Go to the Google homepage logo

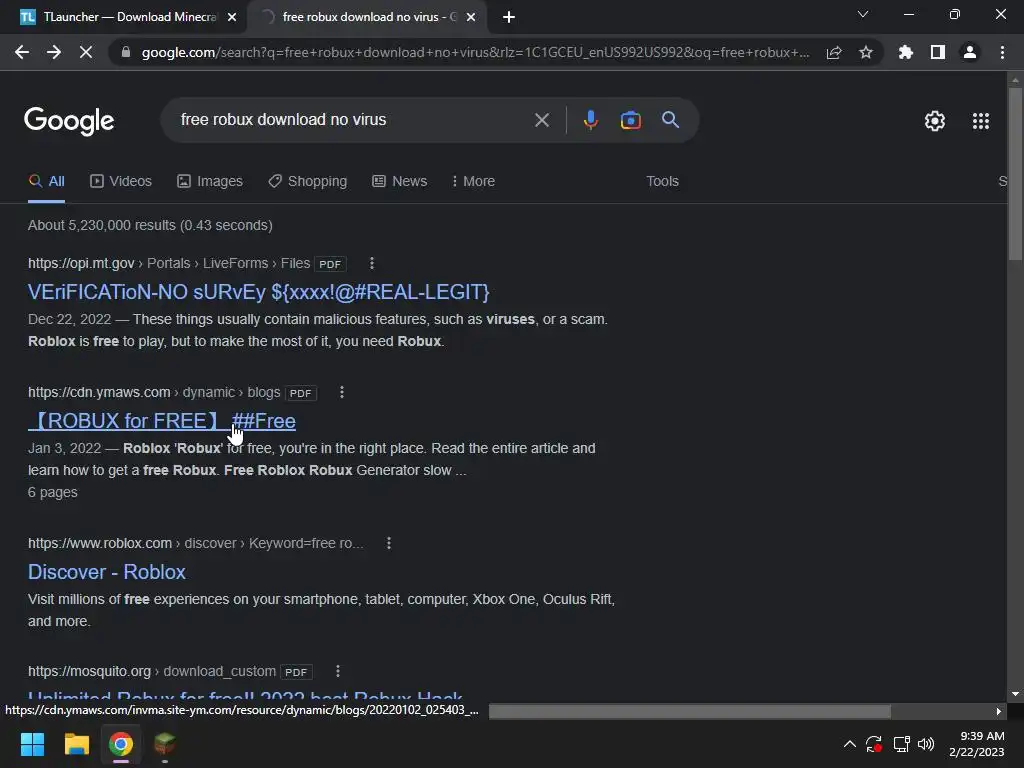(69, 121)
